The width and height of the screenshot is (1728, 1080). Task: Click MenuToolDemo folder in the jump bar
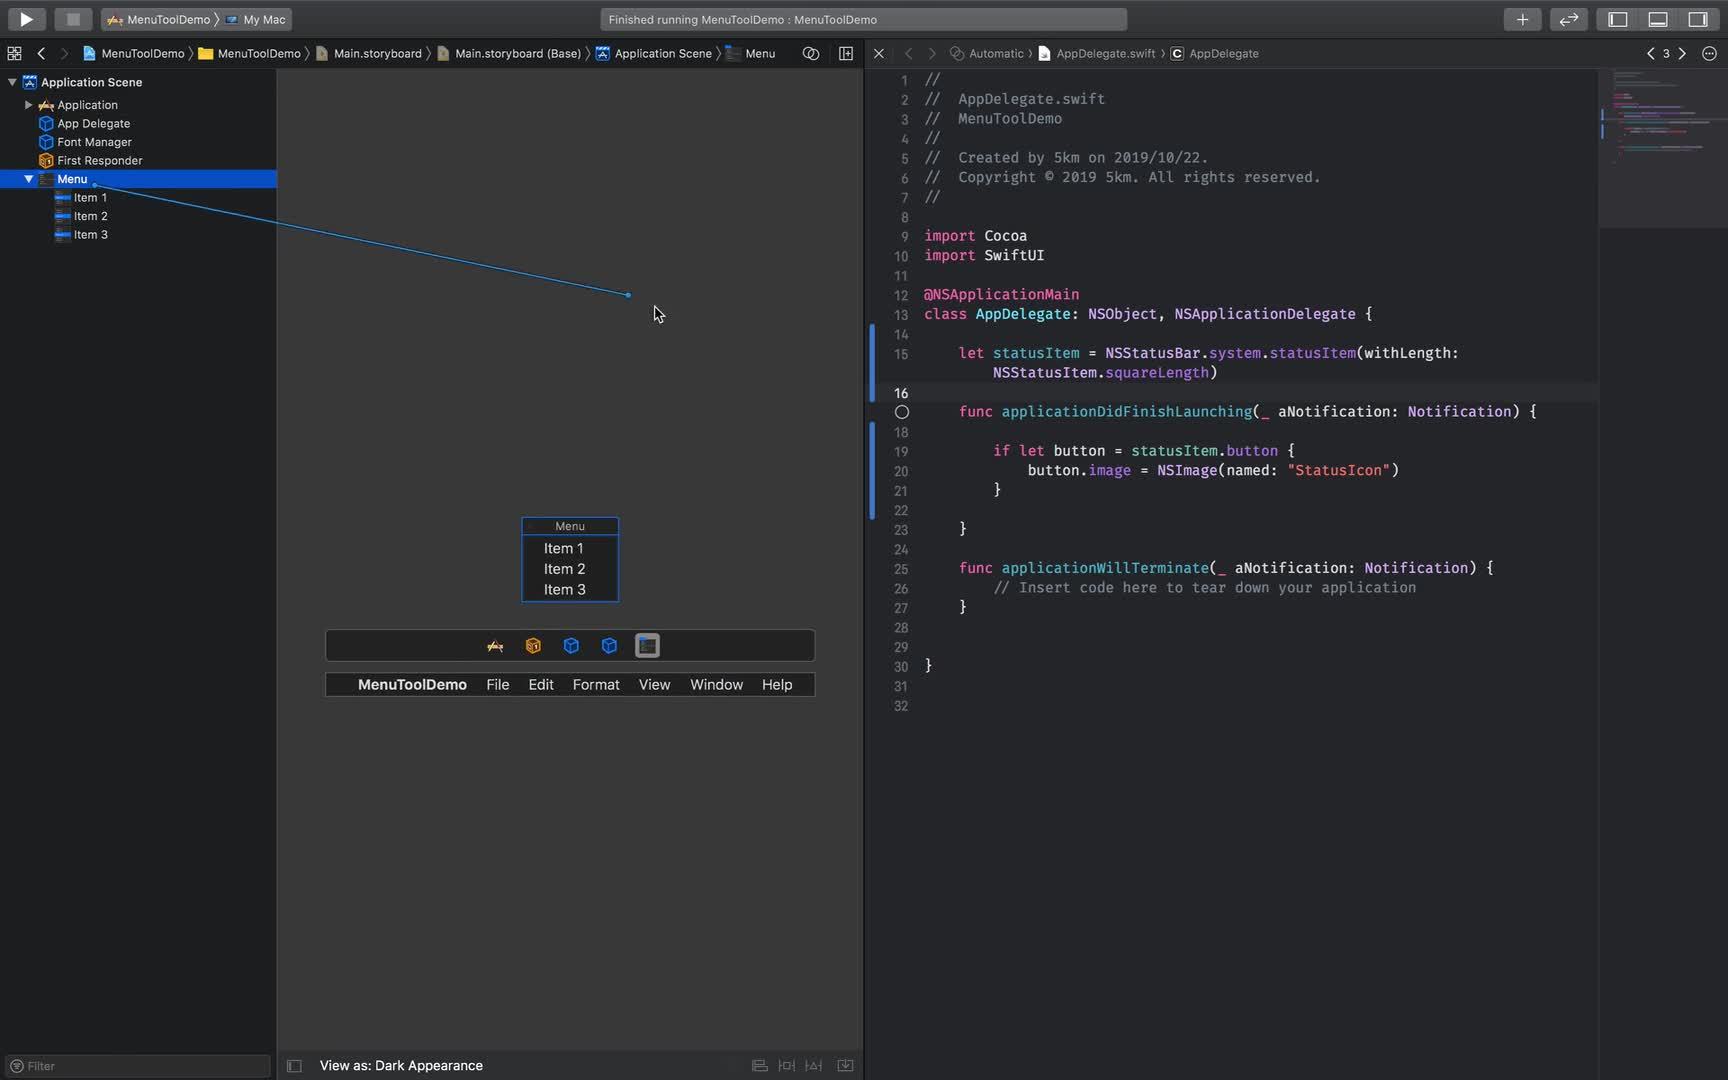coord(250,53)
